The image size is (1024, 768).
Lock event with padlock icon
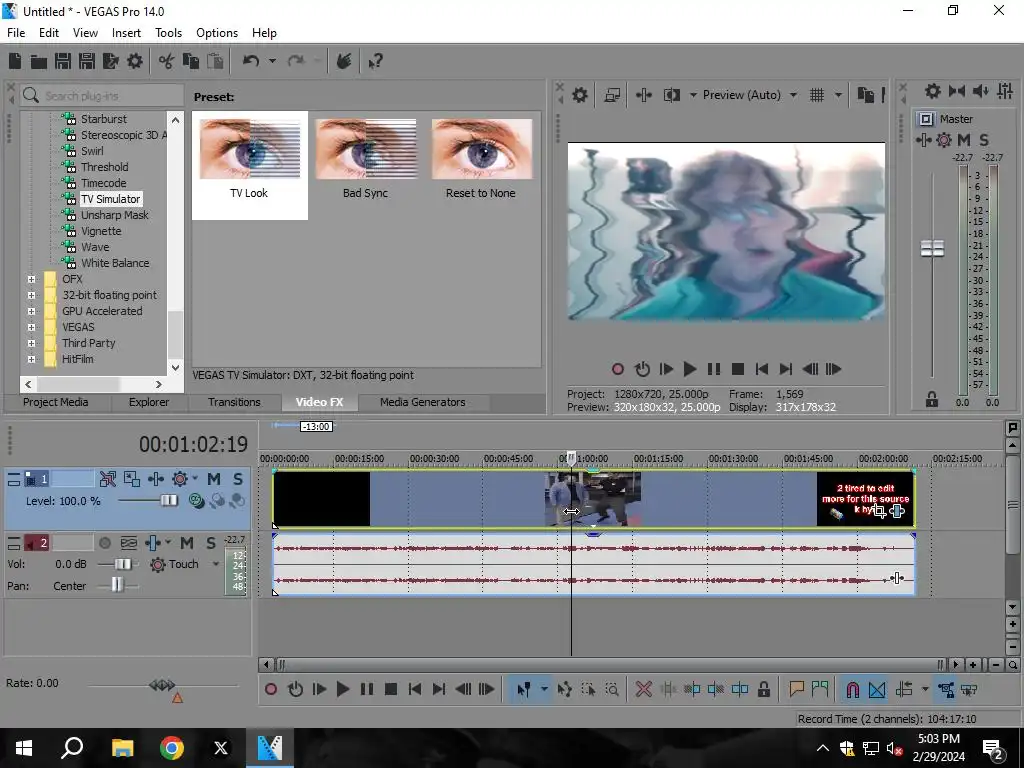[x=763, y=689]
